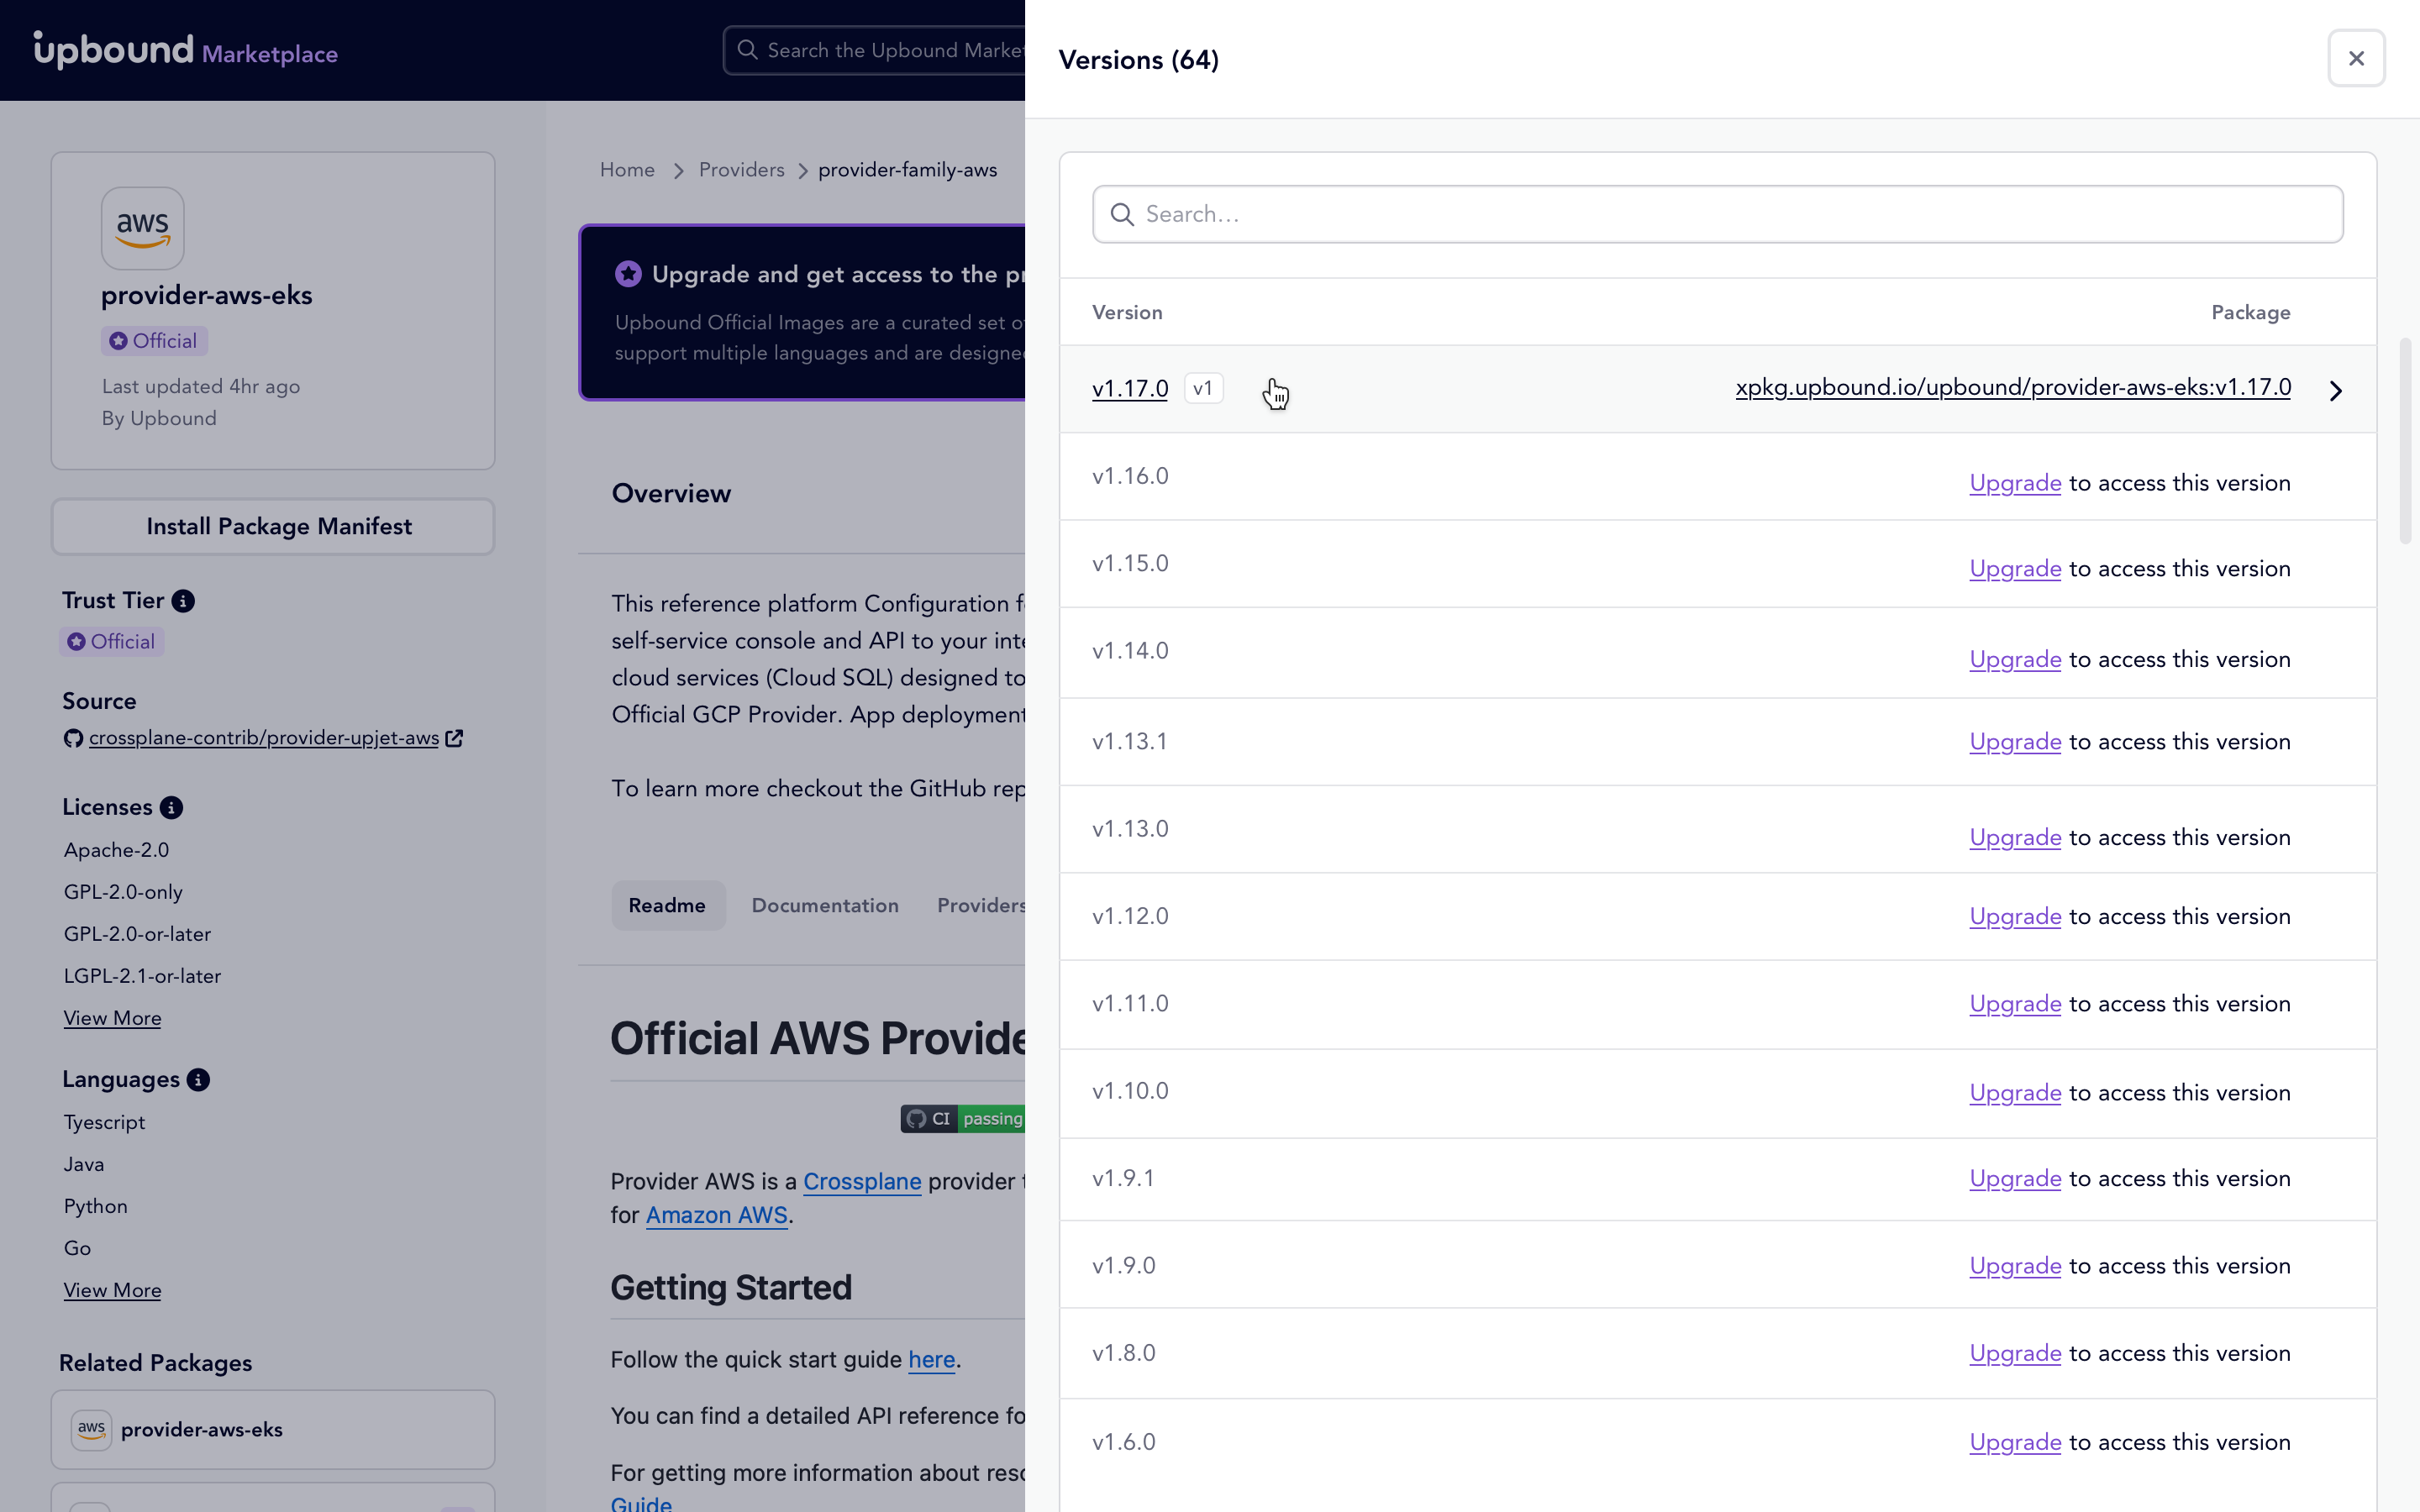Click Upgrade link for v1.11.0
Viewport: 2420px width, 1512px height.
2014,1004
